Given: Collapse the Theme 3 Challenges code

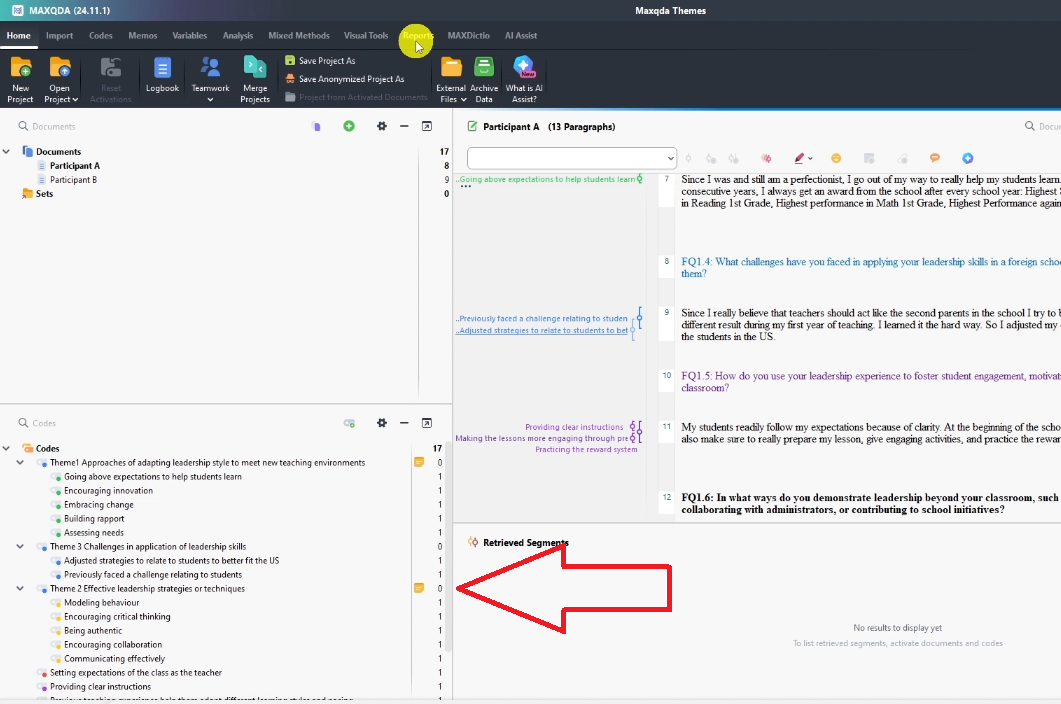Looking at the screenshot, I should pyautogui.click(x=20, y=547).
